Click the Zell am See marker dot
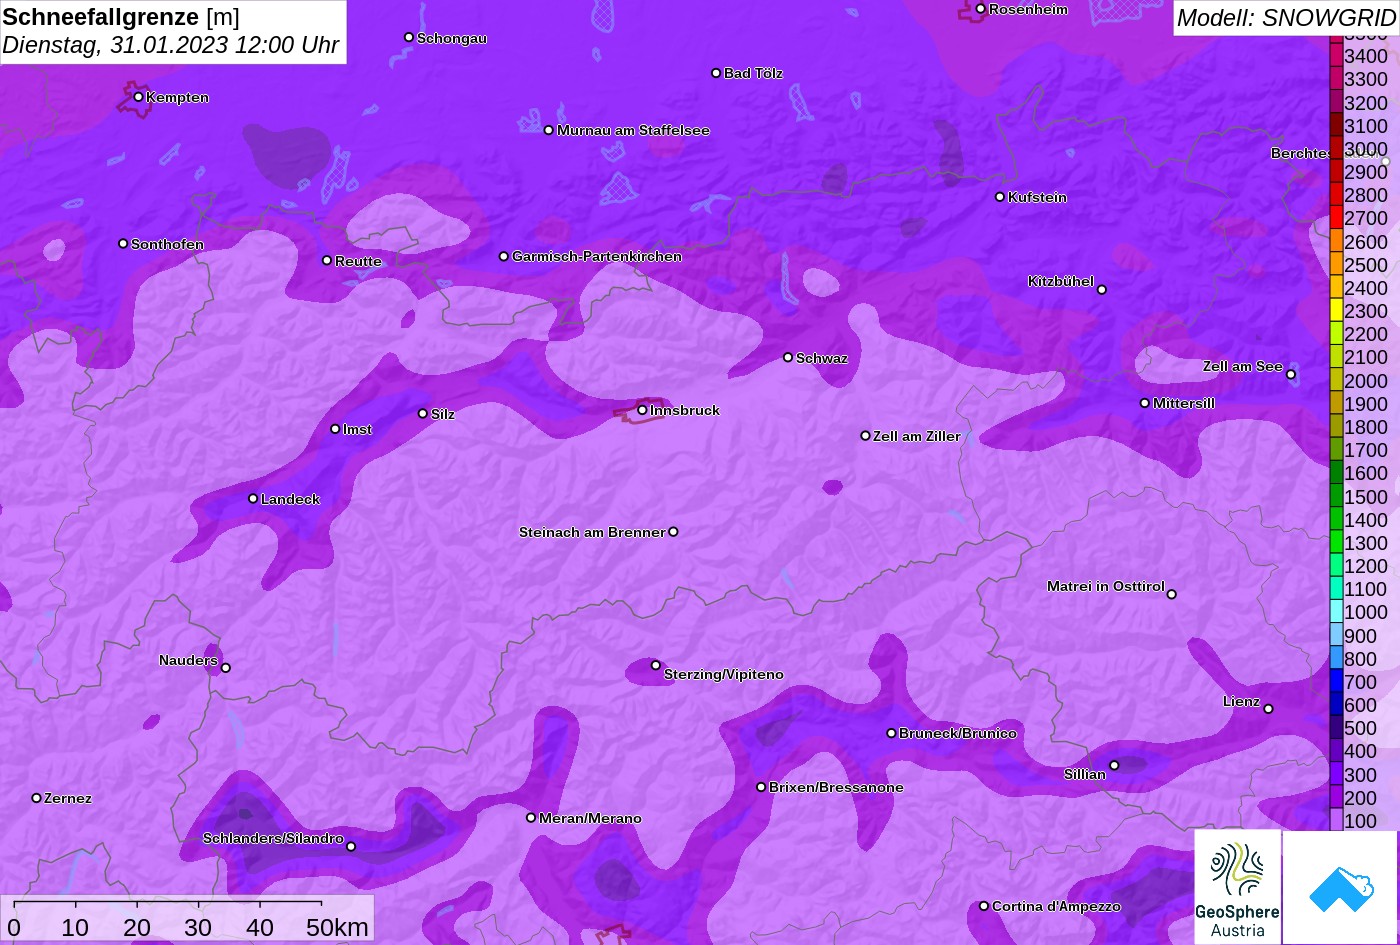This screenshot has height=945, width=1400. [1291, 375]
